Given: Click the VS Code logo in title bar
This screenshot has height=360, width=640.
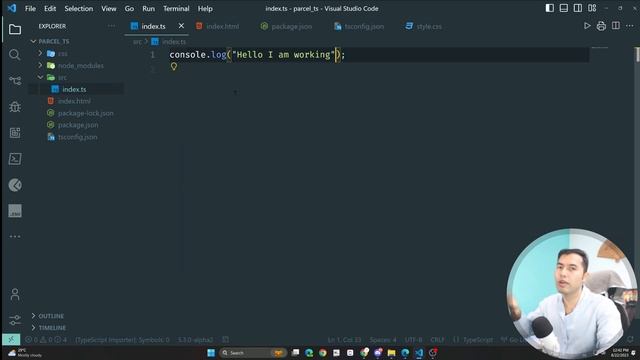Looking at the screenshot, I should coord(12,8).
